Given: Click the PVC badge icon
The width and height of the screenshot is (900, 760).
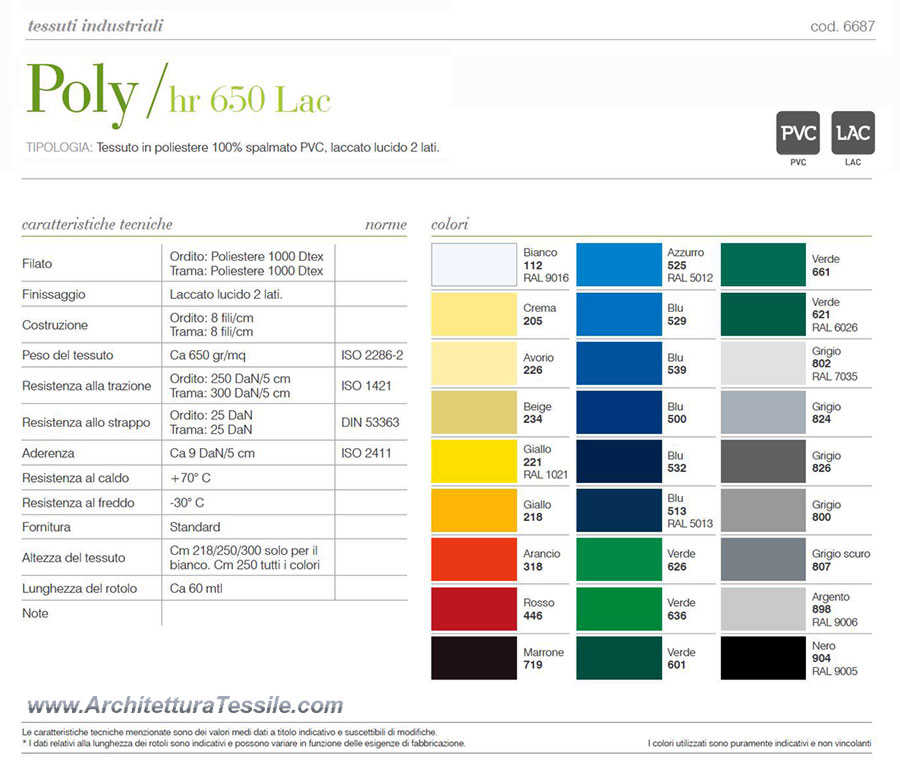Looking at the screenshot, I should (798, 133).
